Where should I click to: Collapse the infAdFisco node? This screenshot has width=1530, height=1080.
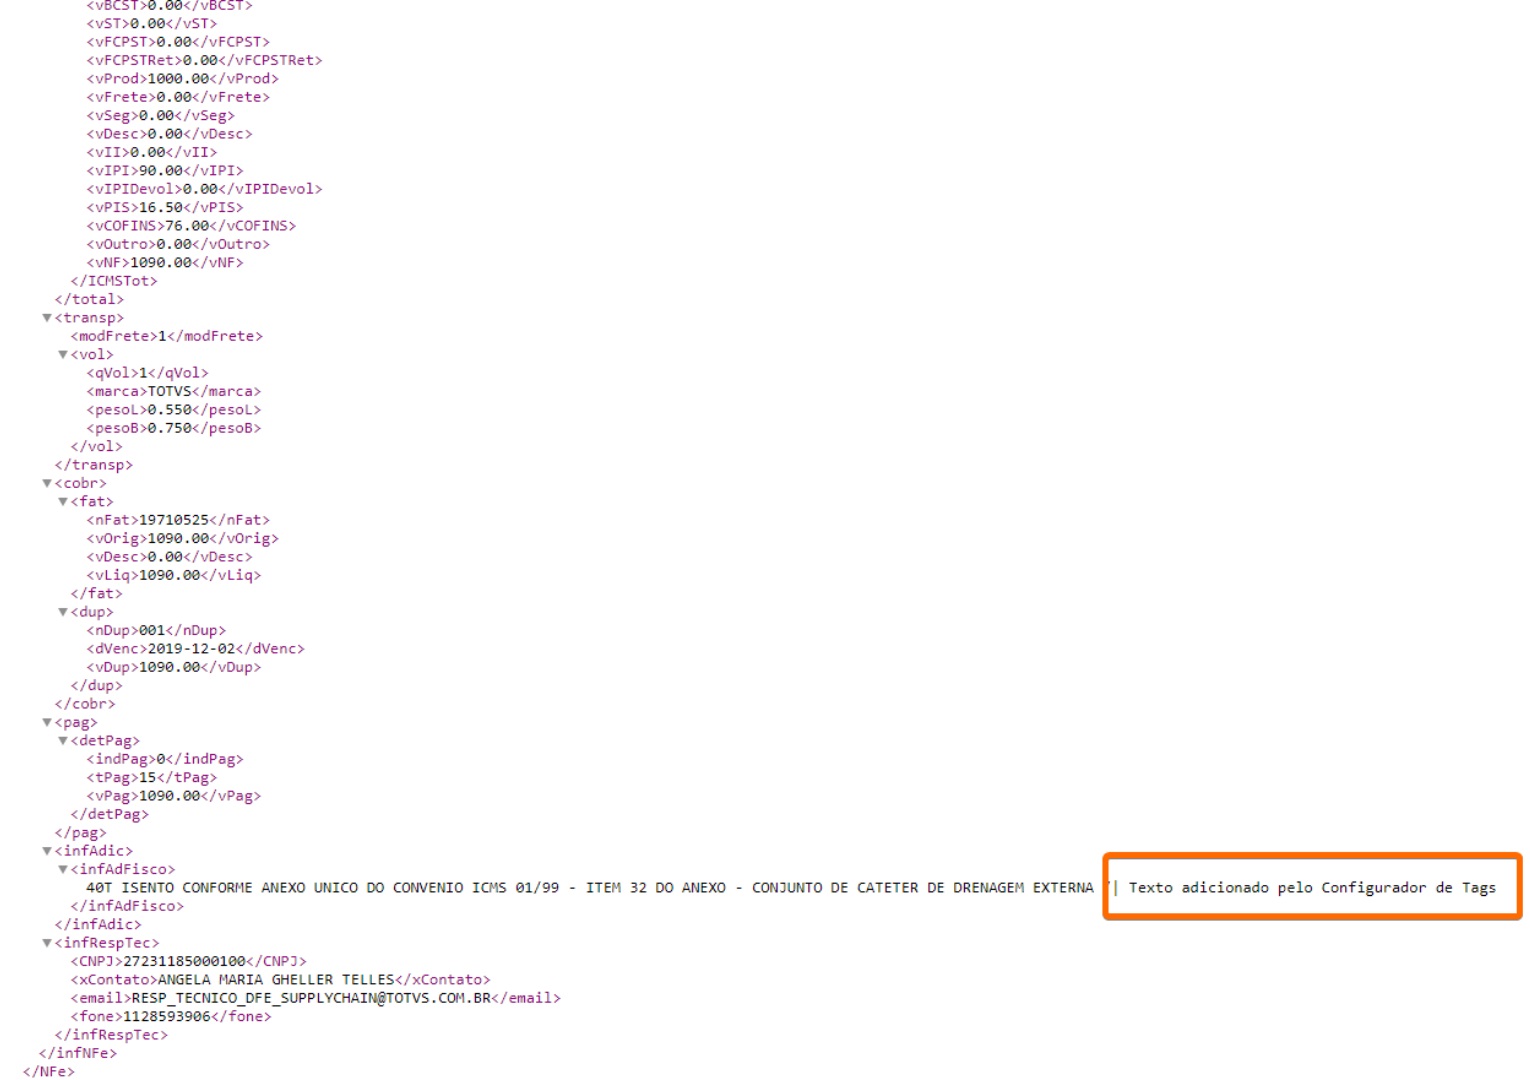63,870
